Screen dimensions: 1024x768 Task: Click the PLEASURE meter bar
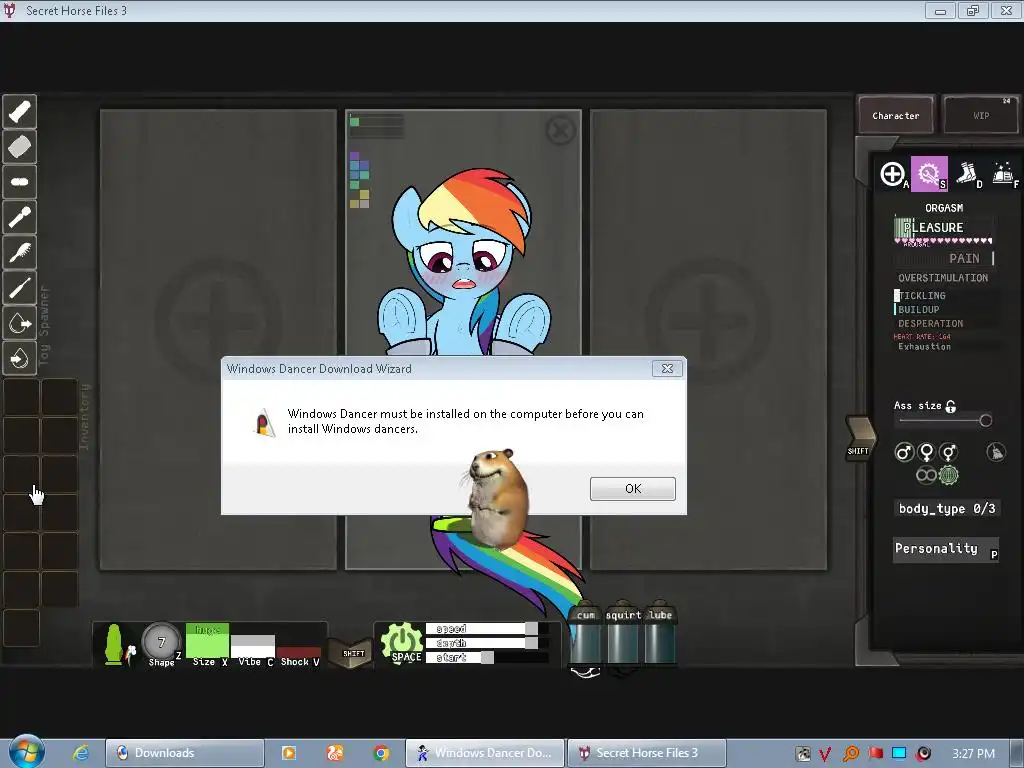pyautogui.click(x=944, y=227)
